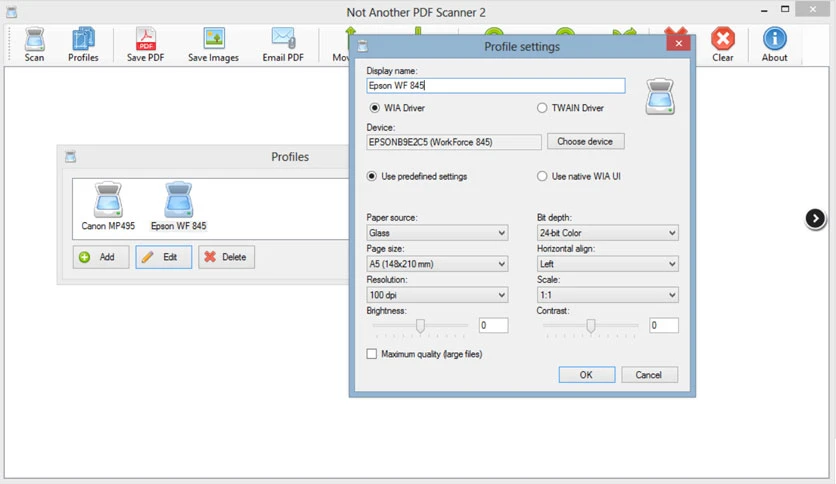Click the Save Images toolbar icon
This screenshot has width=836, height=484.
coord(213,45)
